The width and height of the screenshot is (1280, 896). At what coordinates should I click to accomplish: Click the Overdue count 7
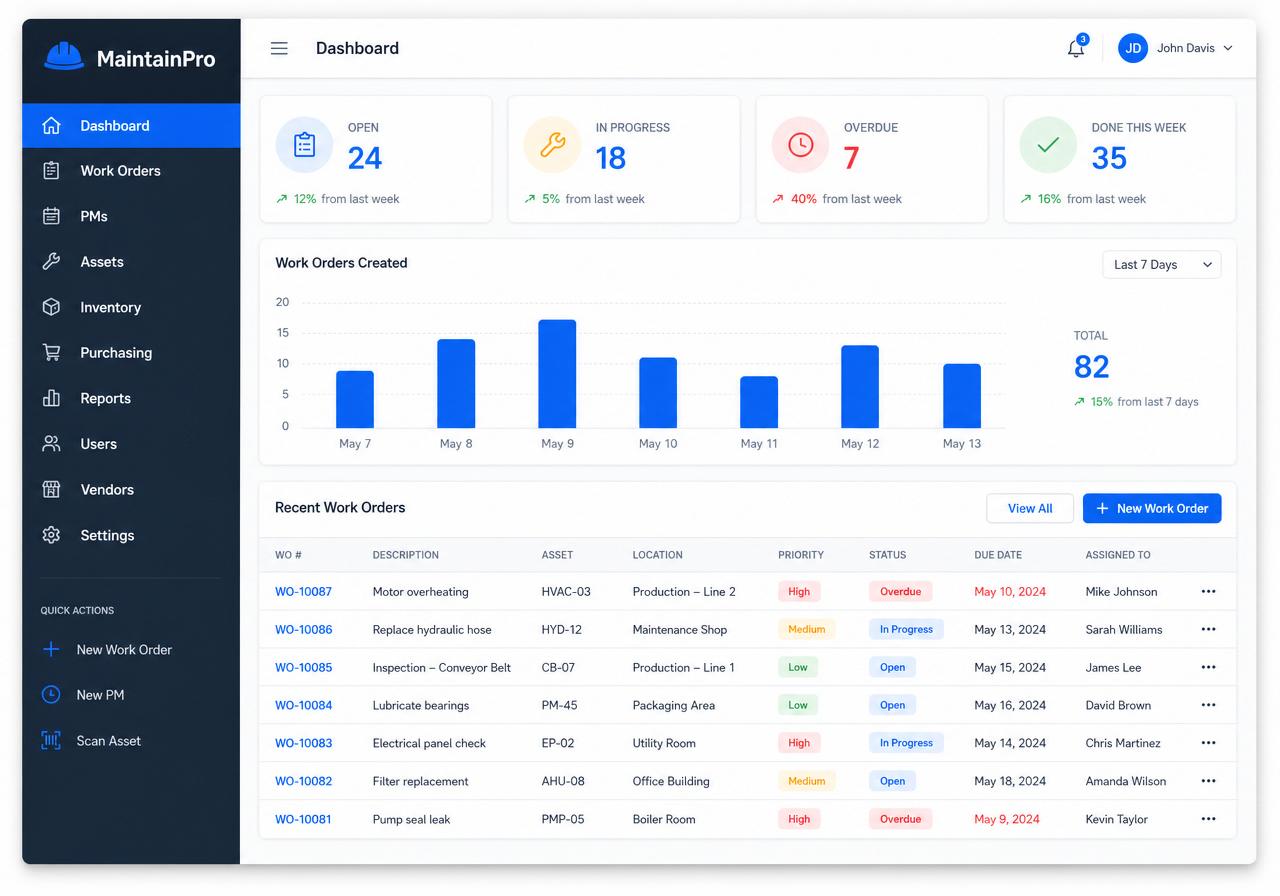tap(851, 158)
